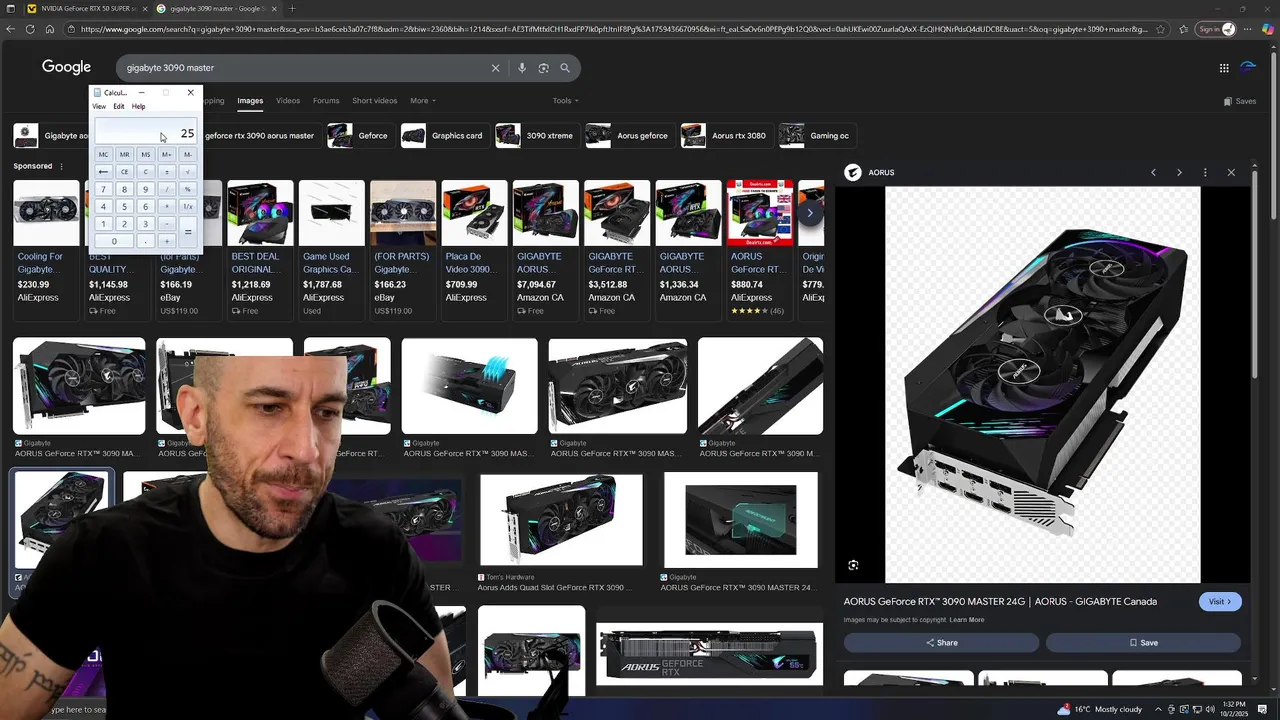The image size is (1280, 720).
Task: Click the calculator CE key
Action: click(x=124, y=172)
